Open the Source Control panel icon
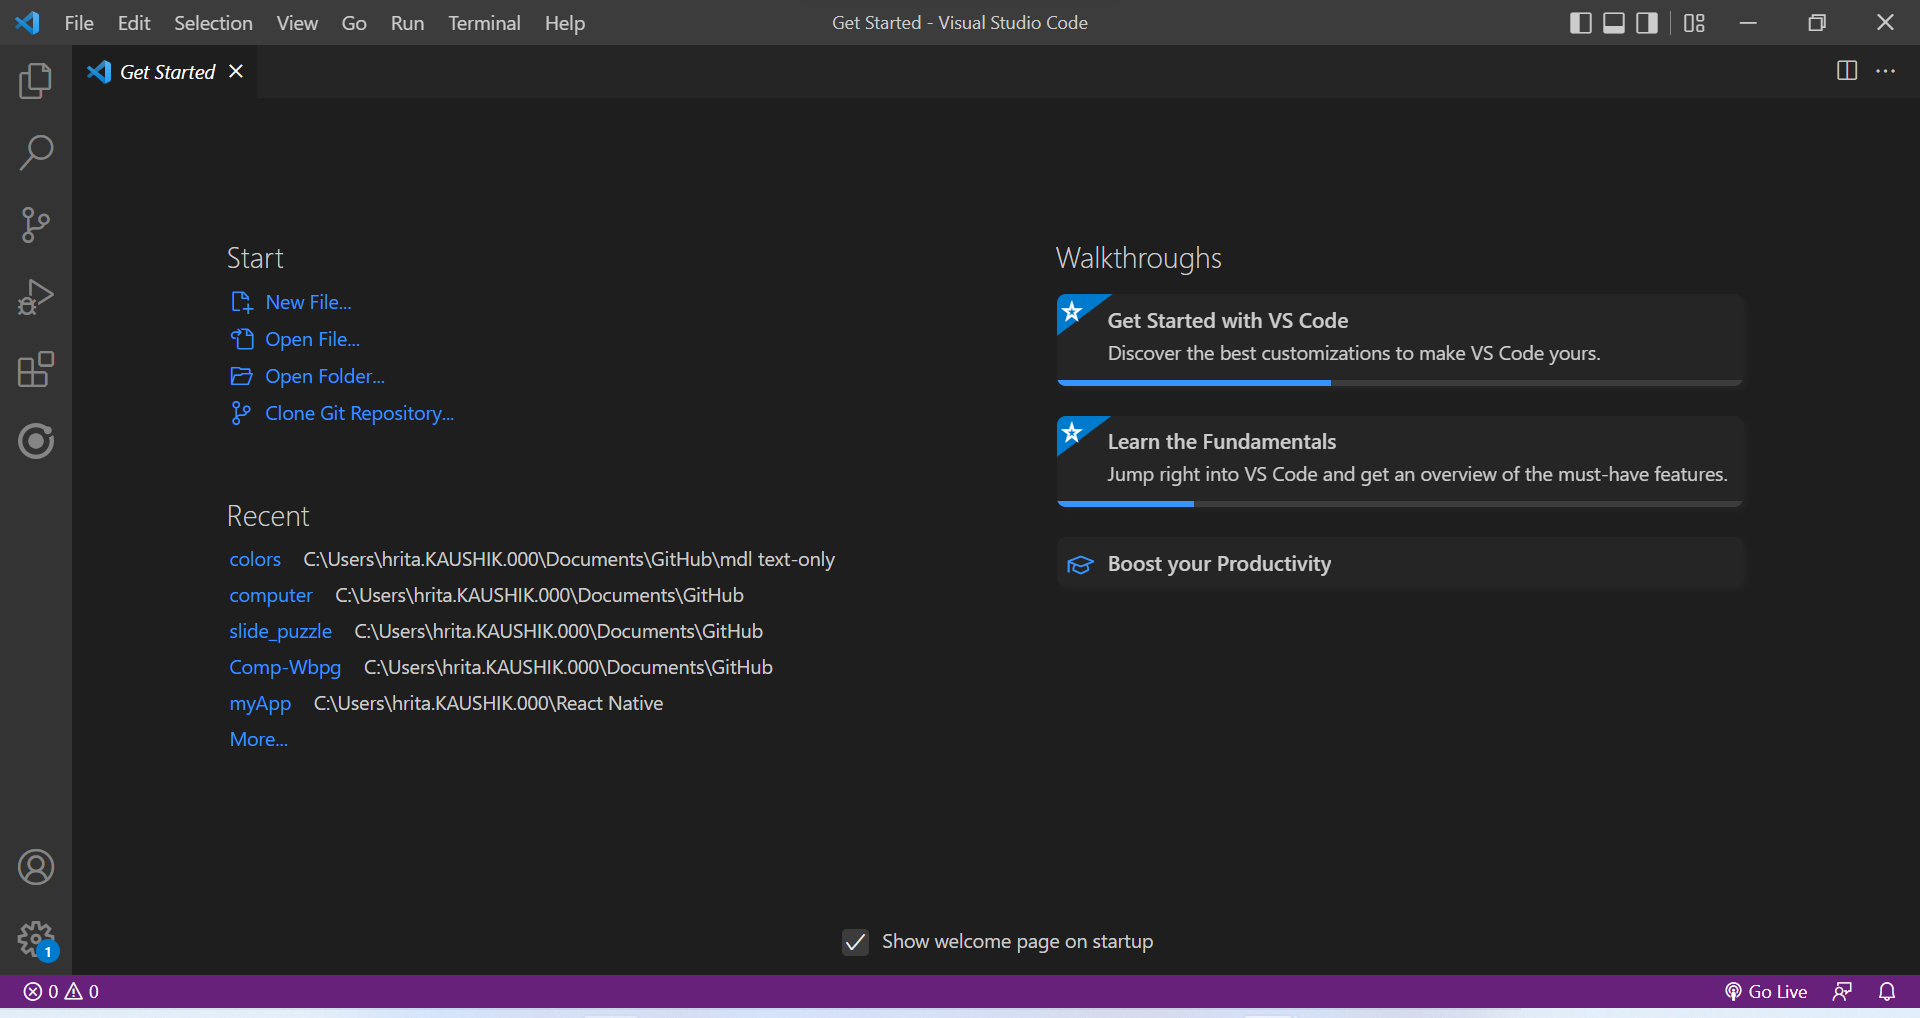The height and width of the screenshot is (1018, 1920). (36, 224)
